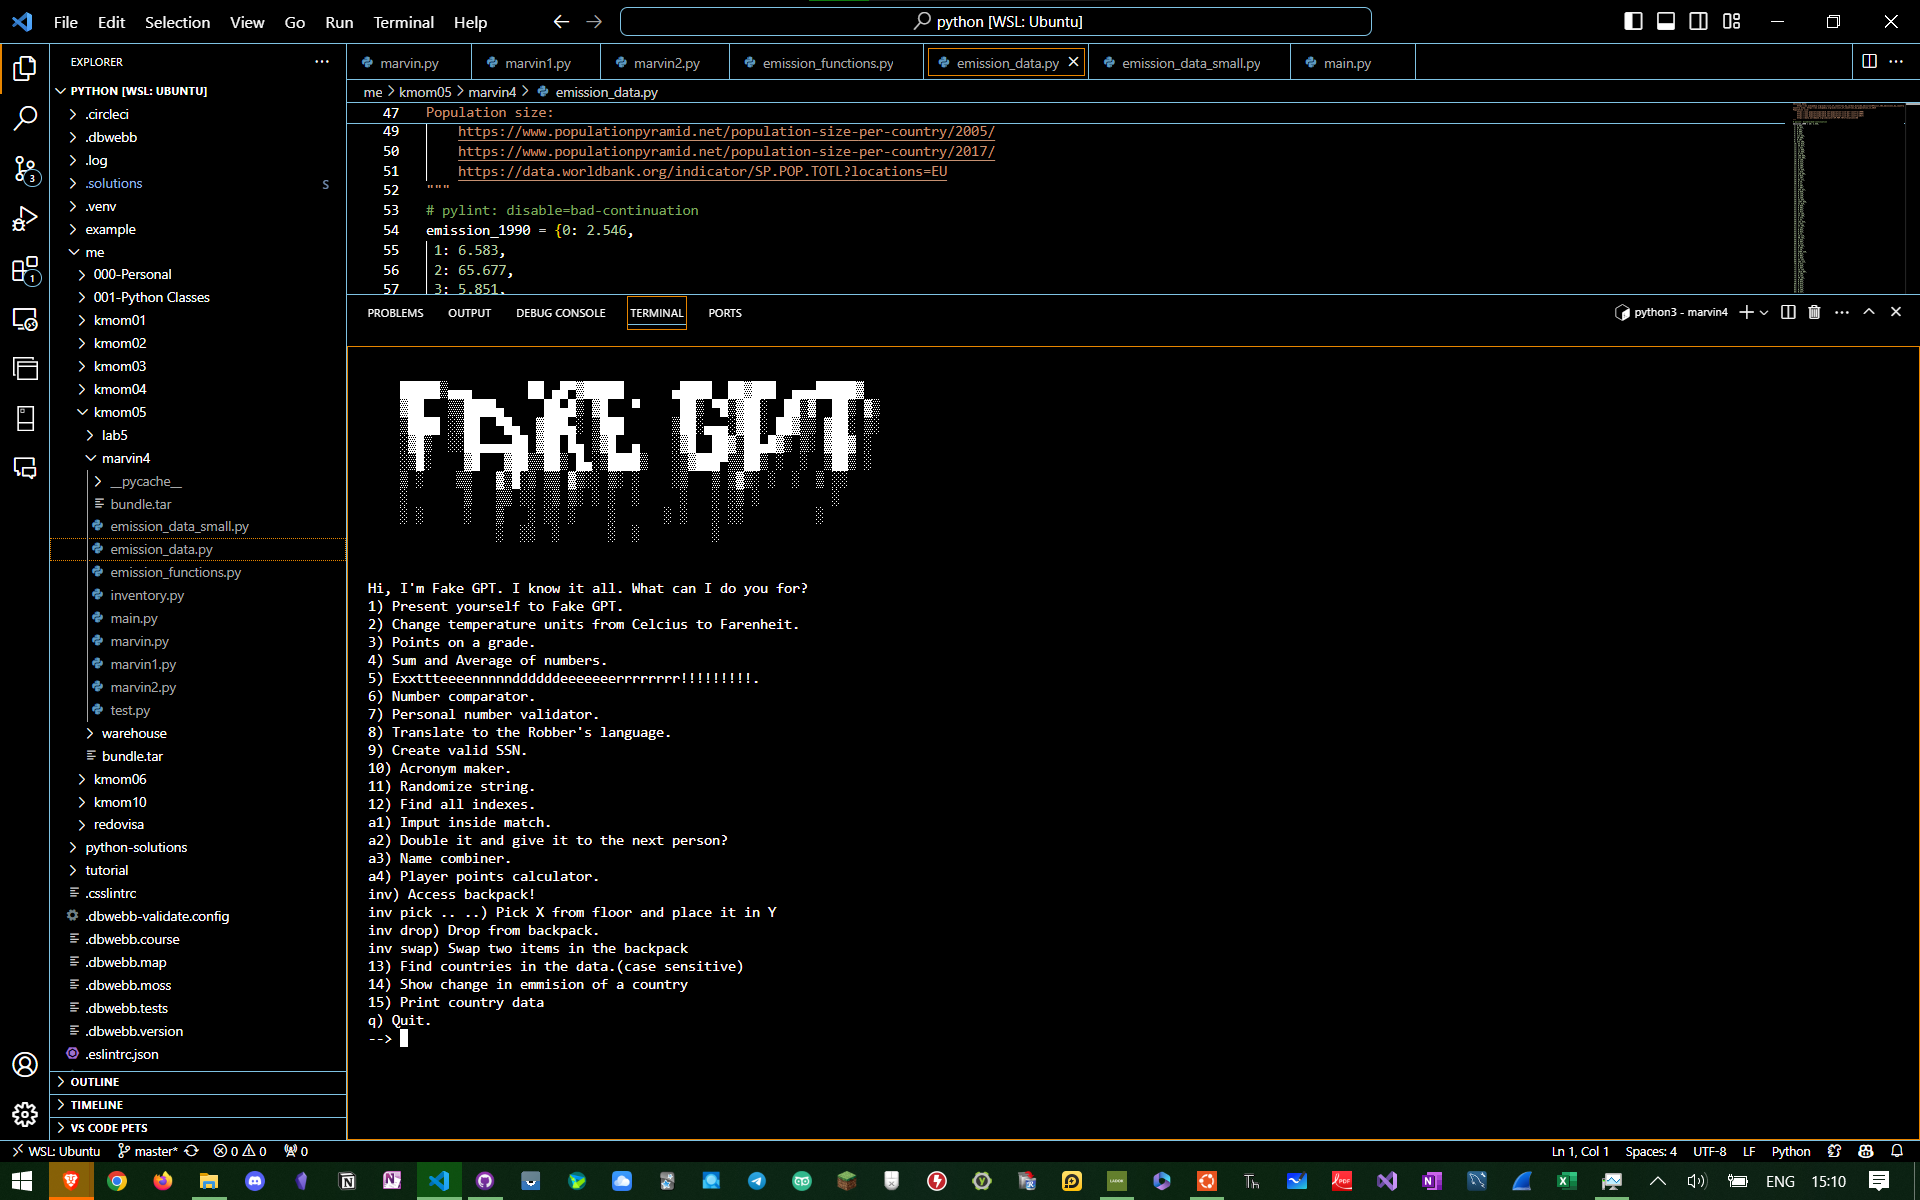1920x1200 pixels.
Task: Open the Terminal menu
Action: click(402, 22)
